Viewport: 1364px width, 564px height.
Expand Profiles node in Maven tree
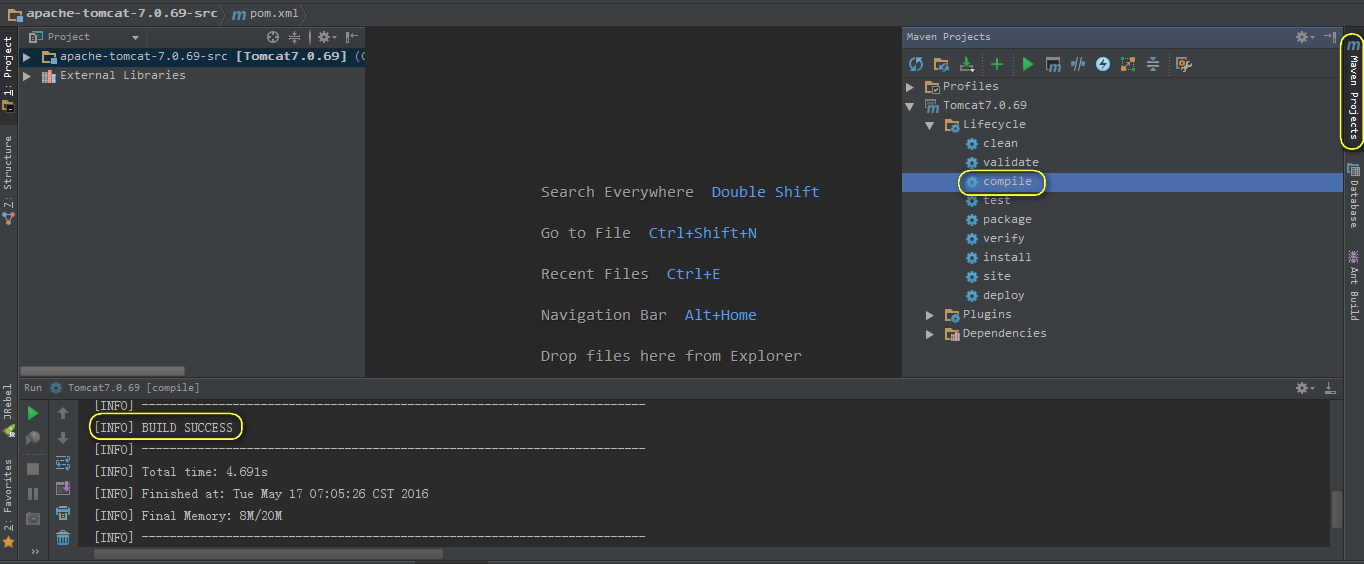[910, 87]
